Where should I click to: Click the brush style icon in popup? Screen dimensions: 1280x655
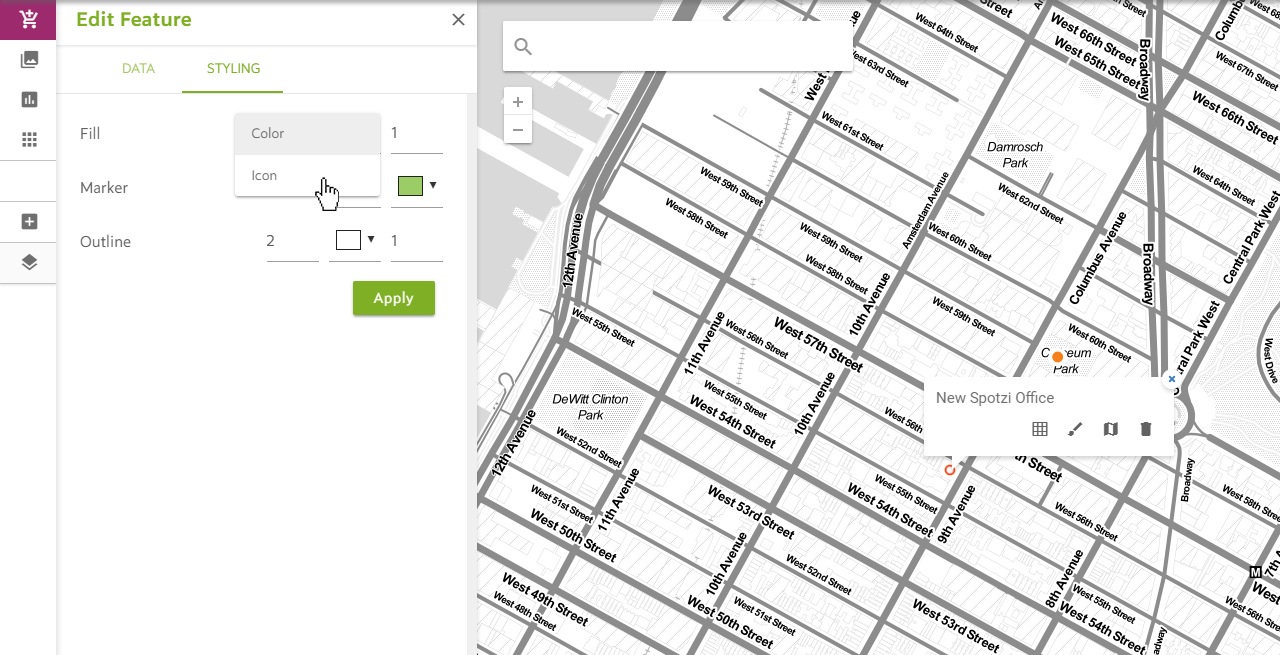click(x=1075, y=429)
